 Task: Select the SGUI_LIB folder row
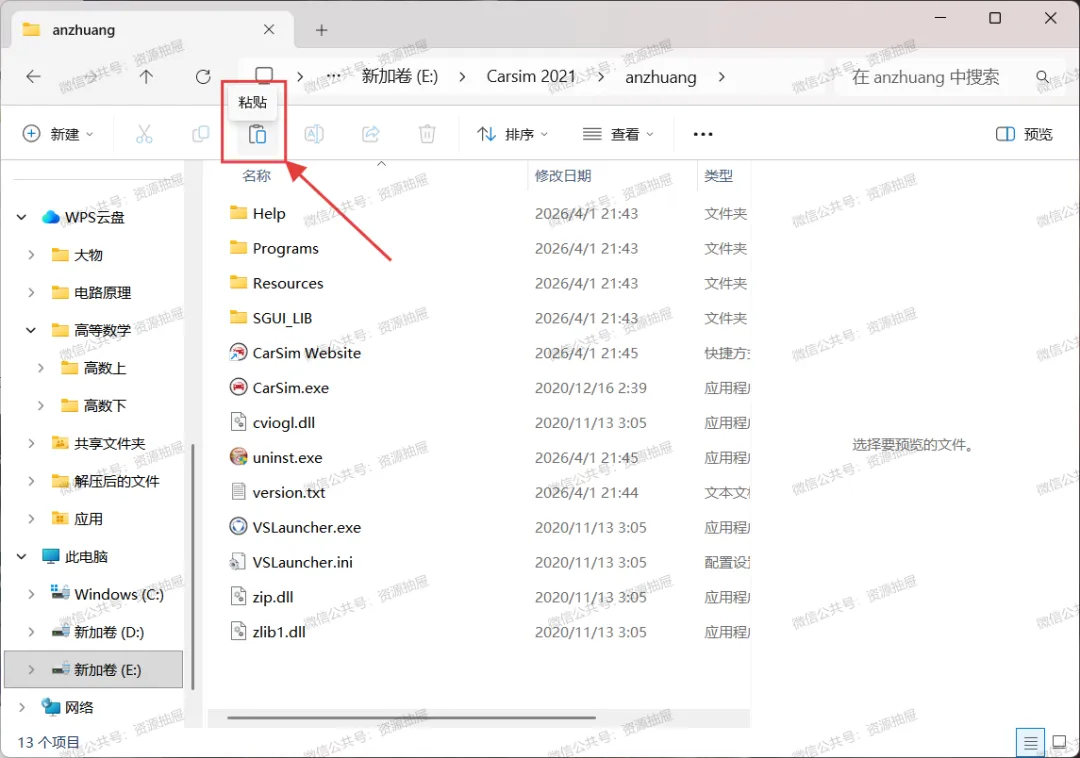tap(489, 318)
